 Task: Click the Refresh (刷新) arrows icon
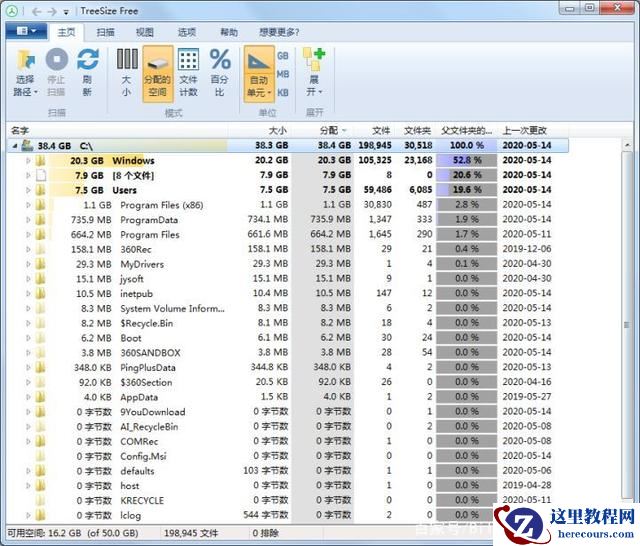coord(88,60)
